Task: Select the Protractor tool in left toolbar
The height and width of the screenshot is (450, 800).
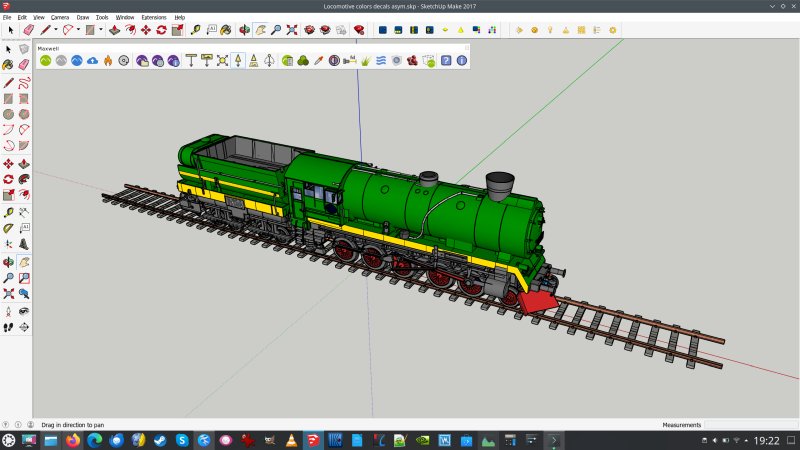Action: [8, 228]
